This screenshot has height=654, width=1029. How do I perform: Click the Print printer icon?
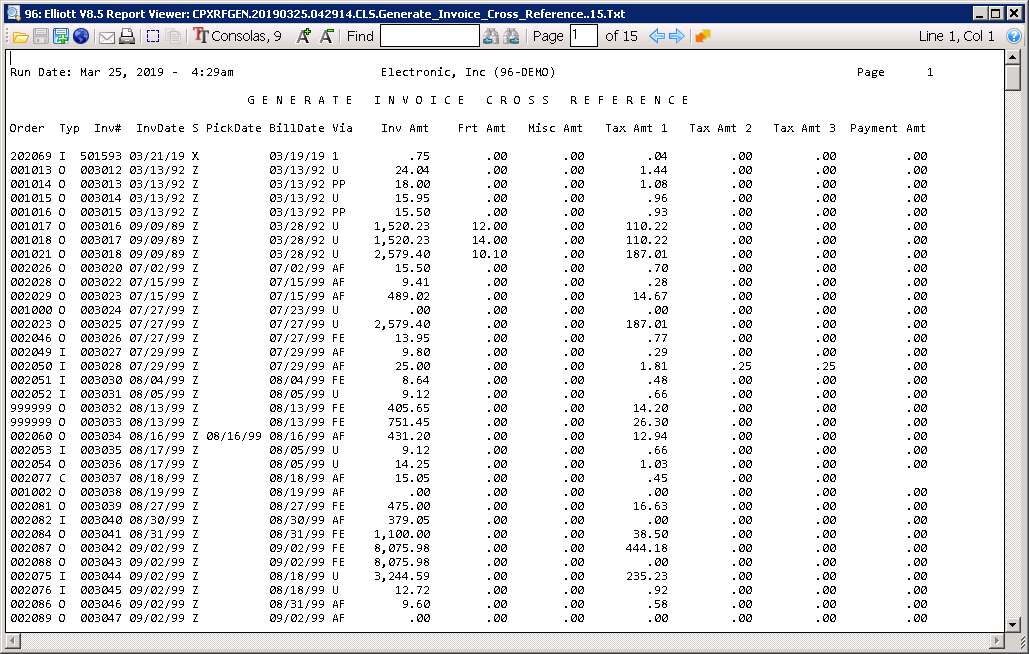click(x=127, y=37)
